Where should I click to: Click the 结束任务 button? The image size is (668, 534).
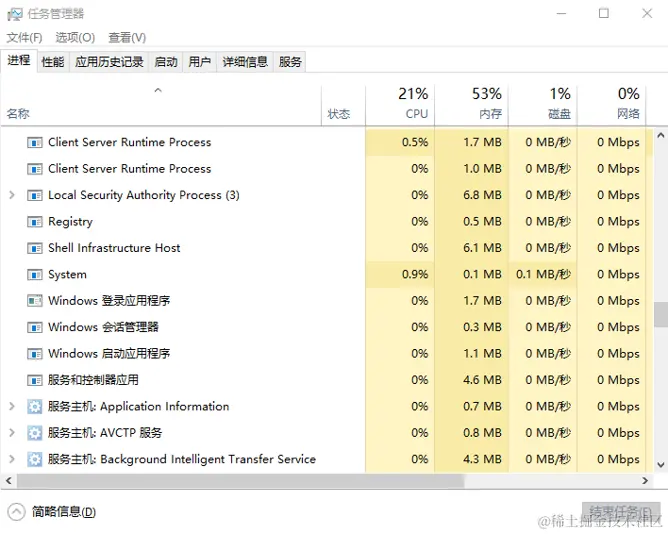click(x=621, y=511)
